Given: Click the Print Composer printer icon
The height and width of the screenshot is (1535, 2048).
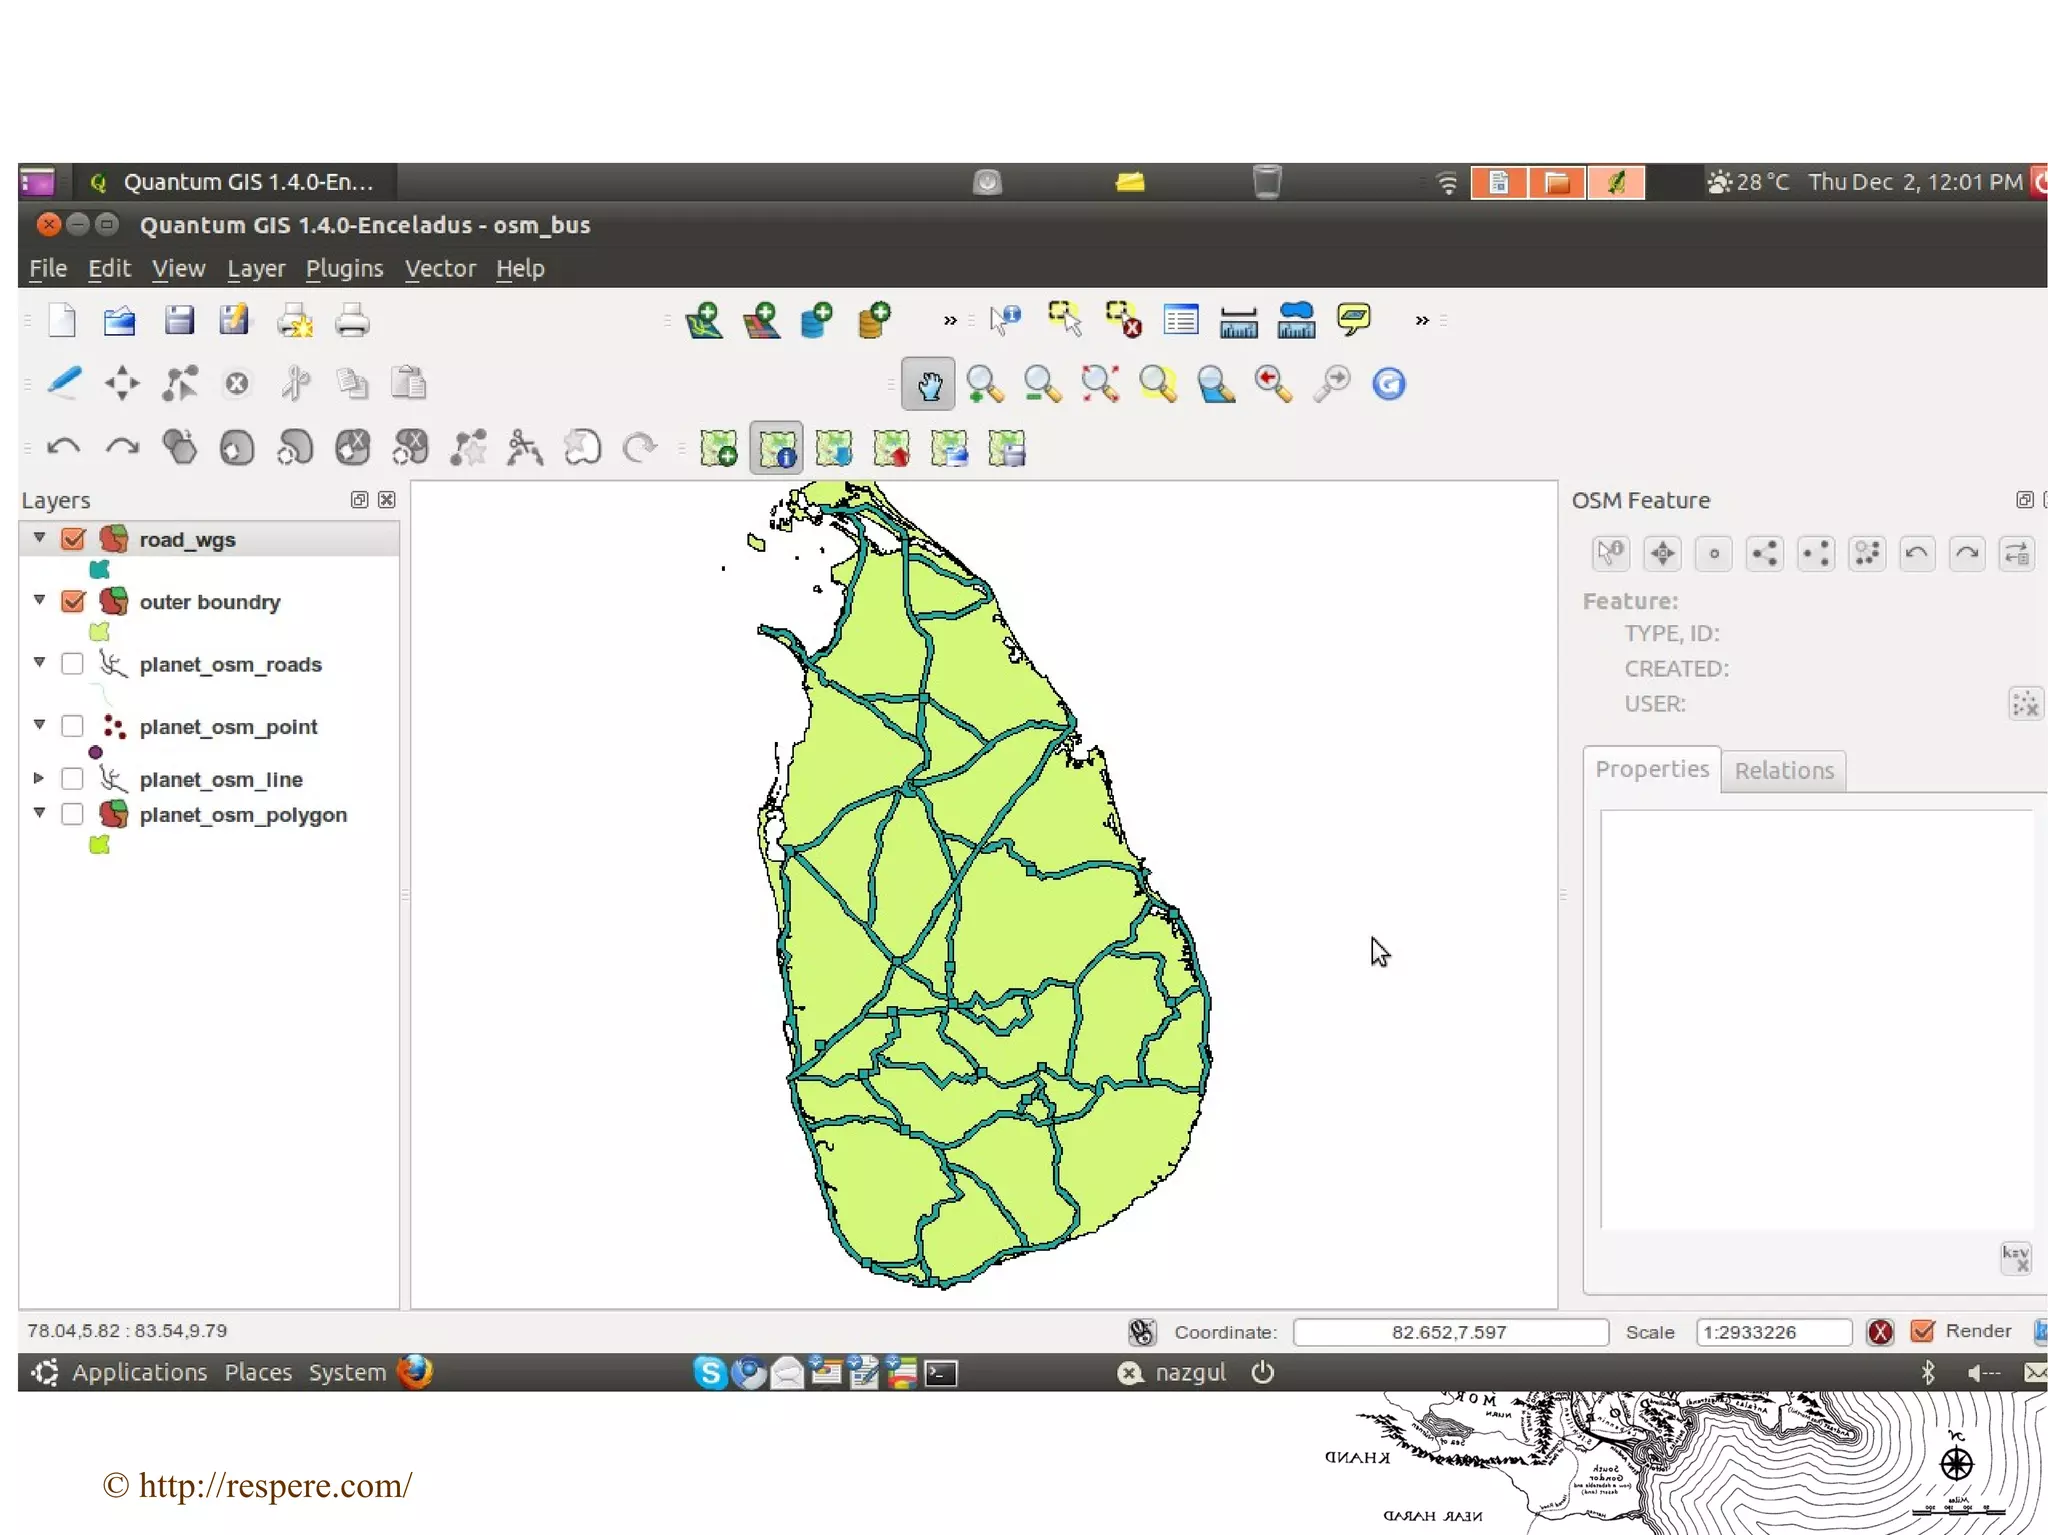Looking at the screenshot, I should pos(351,321).
